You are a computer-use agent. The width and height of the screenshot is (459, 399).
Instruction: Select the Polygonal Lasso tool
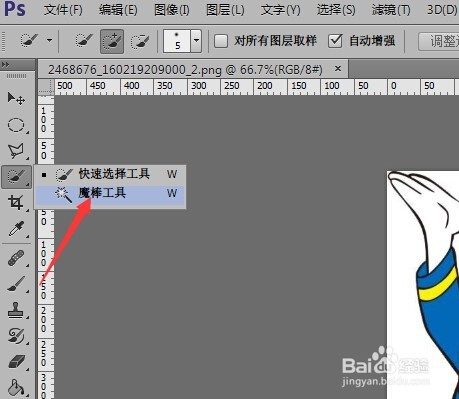pos(16,151)
